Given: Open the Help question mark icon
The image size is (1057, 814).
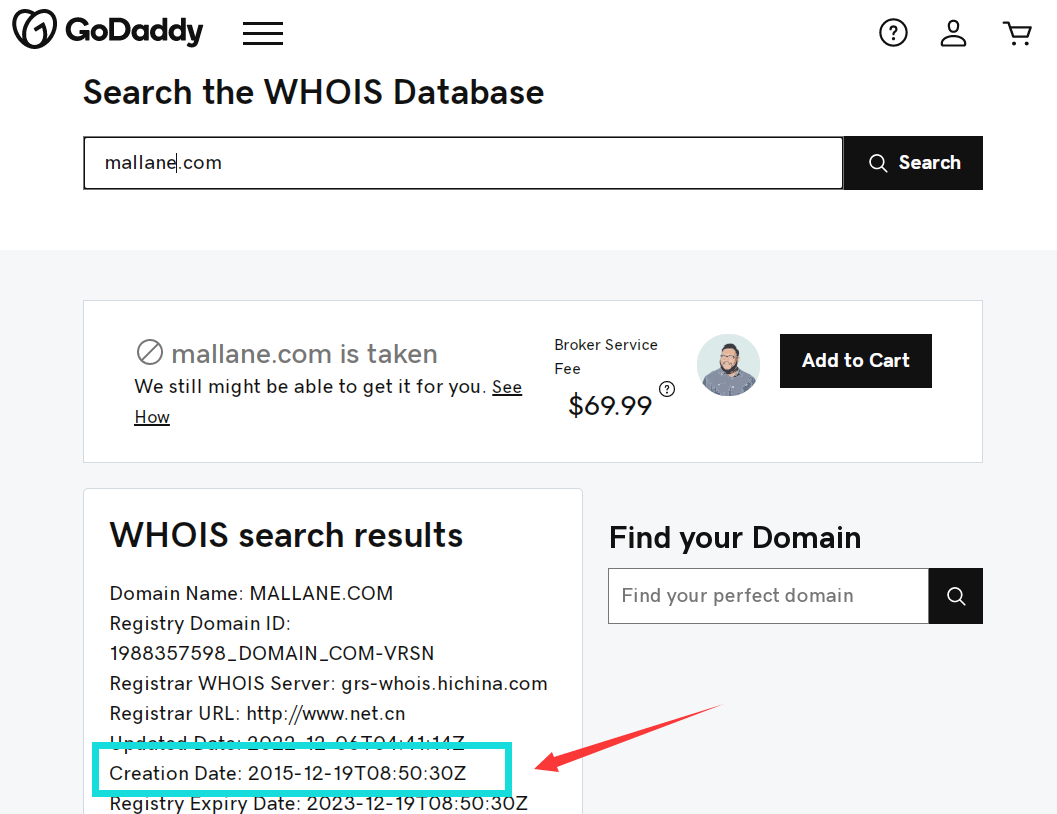Looking at the screenshot, I should pyautogui.click(x=893, y=32).
